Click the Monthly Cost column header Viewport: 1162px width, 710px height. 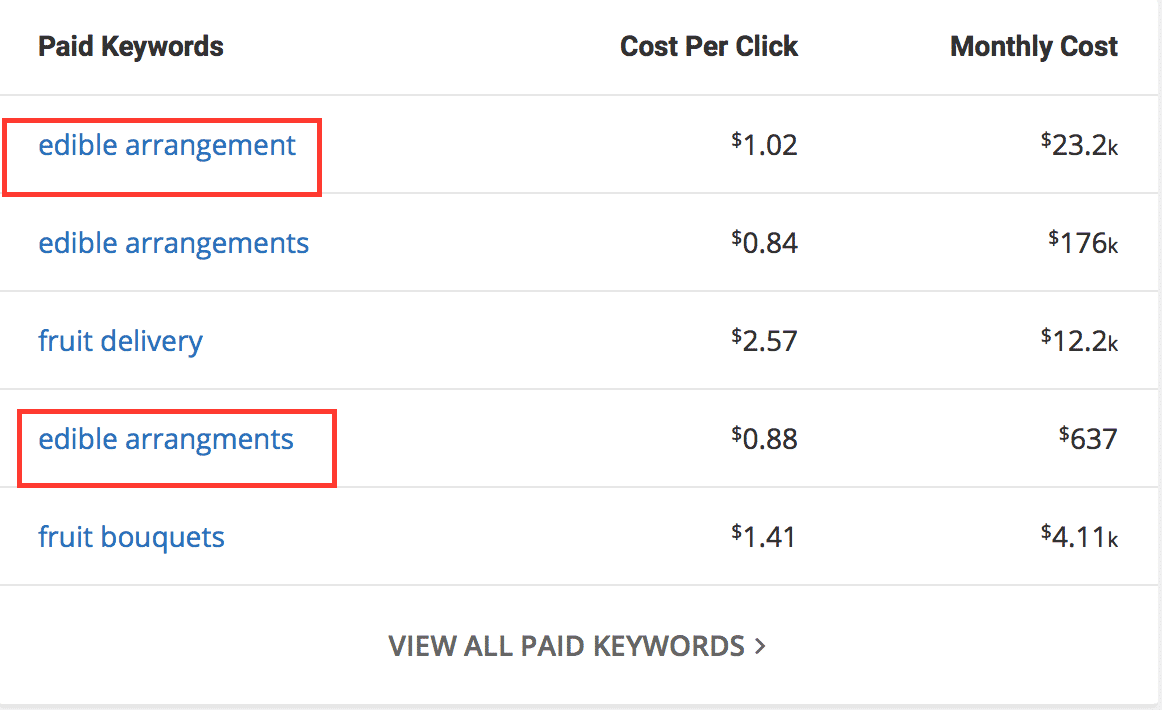1034,47
